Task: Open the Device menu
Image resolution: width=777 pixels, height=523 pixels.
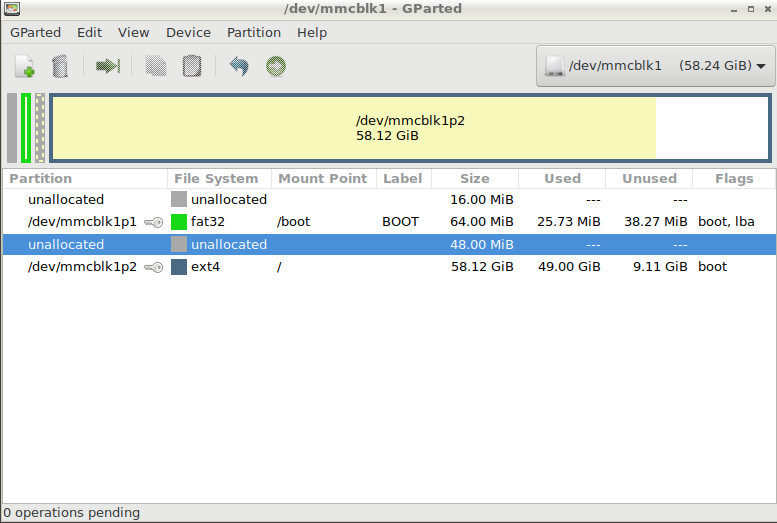Action: (188, 32)
